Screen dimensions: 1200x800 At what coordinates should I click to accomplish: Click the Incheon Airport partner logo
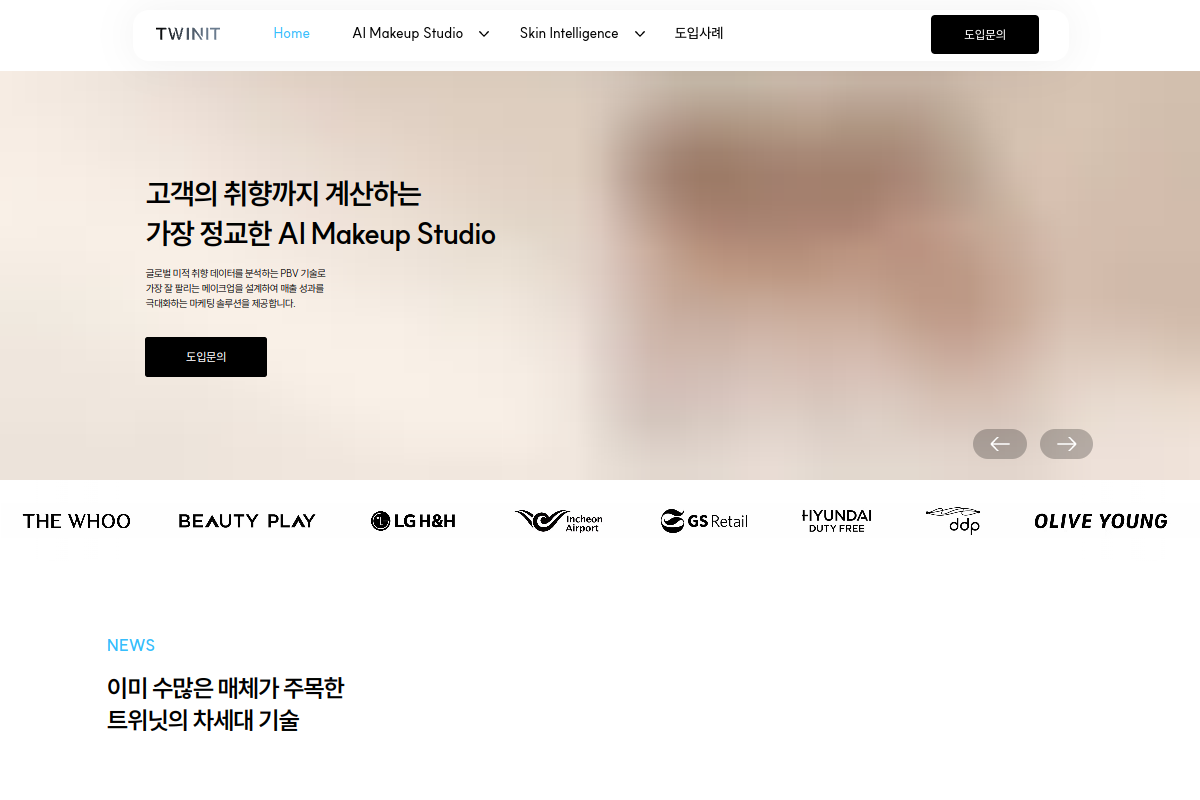click(559, 521)
